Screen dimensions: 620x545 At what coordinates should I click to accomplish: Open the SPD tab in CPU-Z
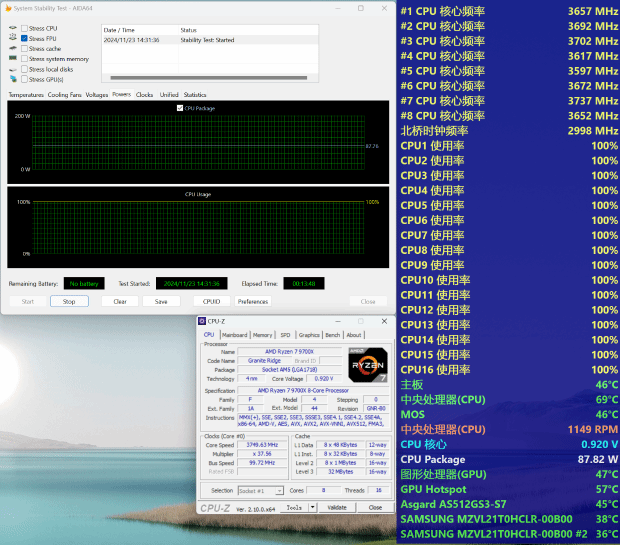pos(285,335)
